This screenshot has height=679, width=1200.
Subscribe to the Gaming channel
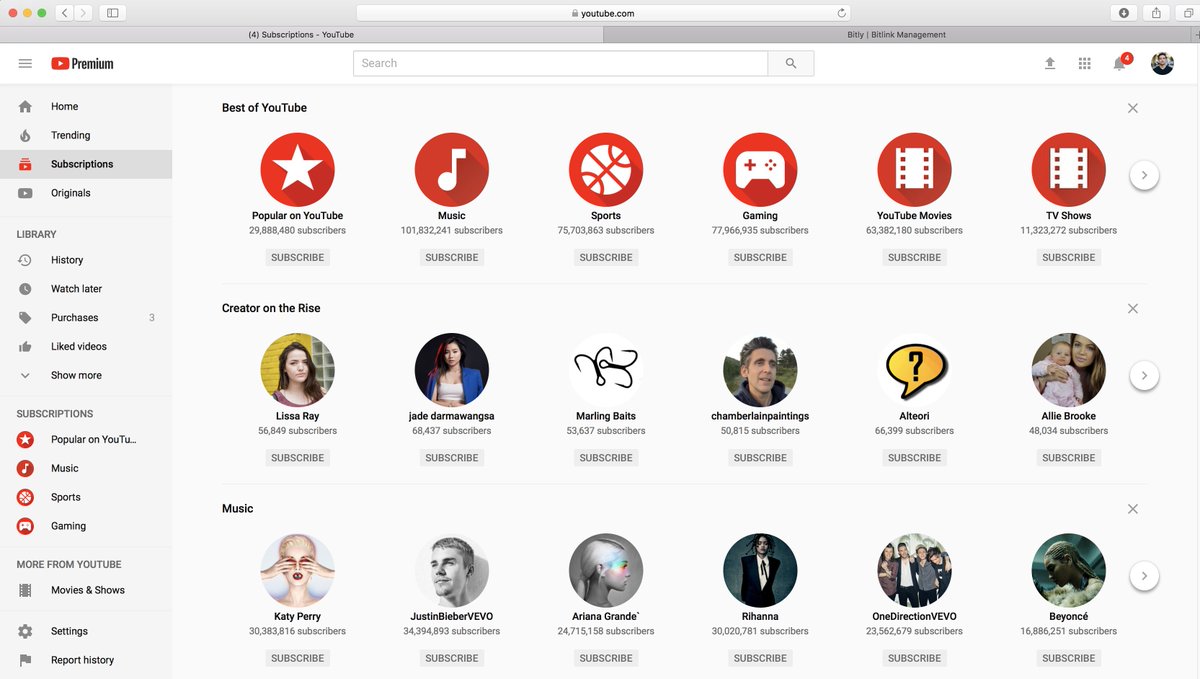[760, 257]
